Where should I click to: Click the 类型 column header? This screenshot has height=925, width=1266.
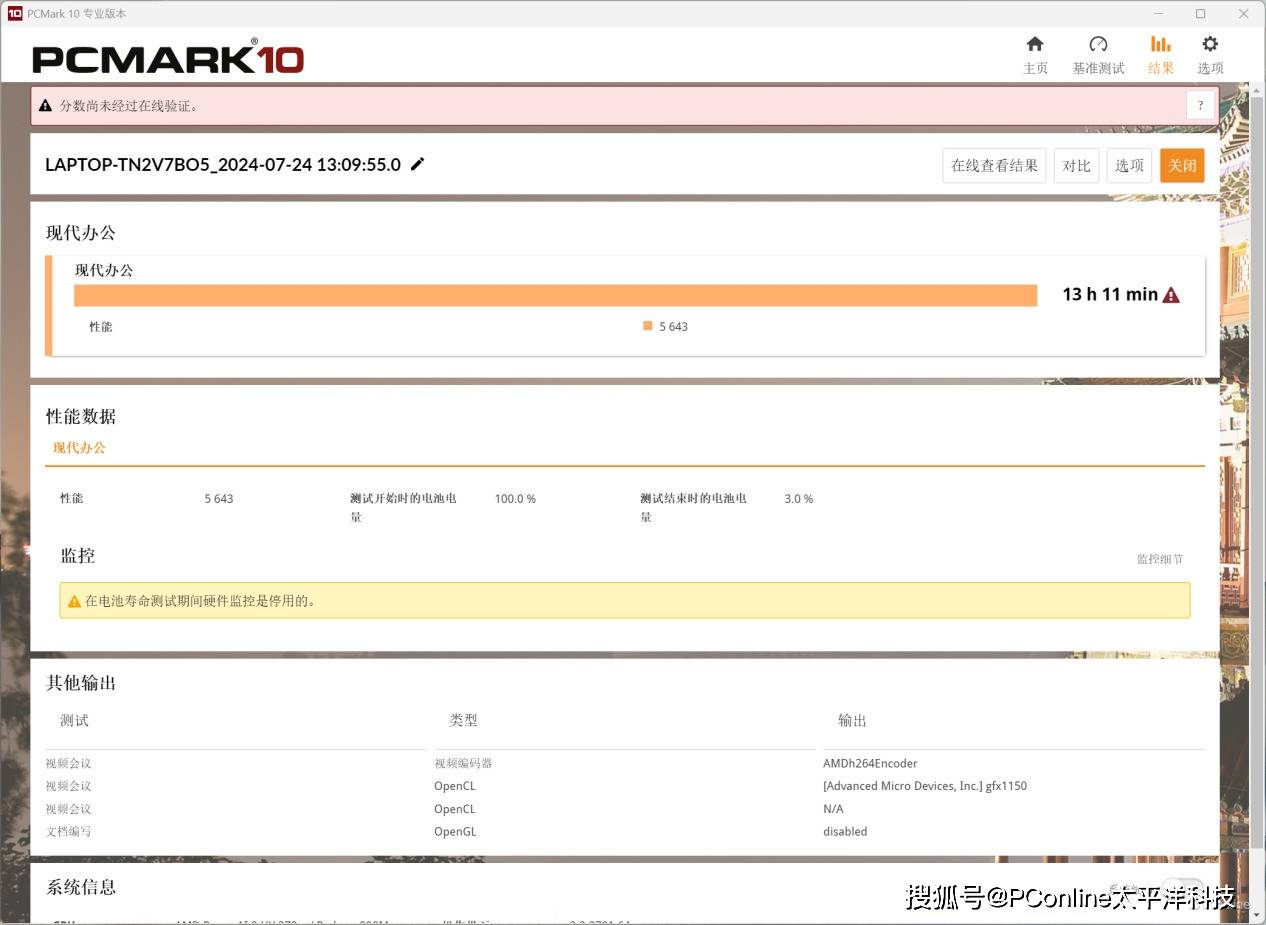point(463,720)
